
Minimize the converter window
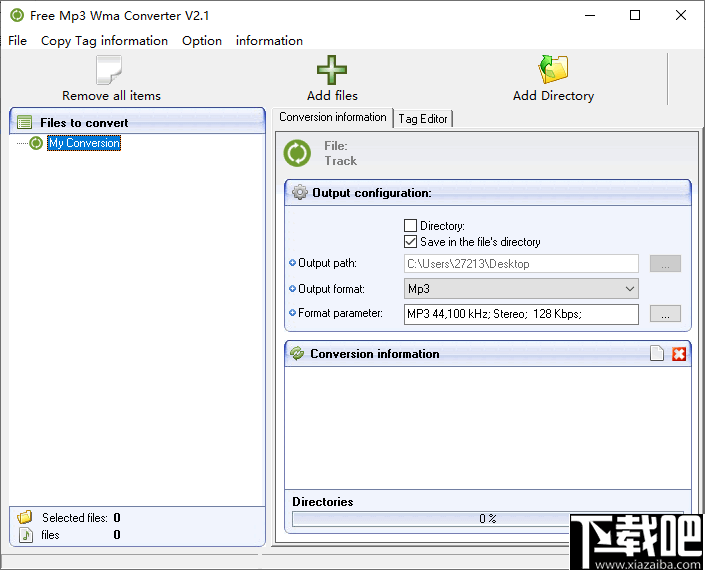590,15
